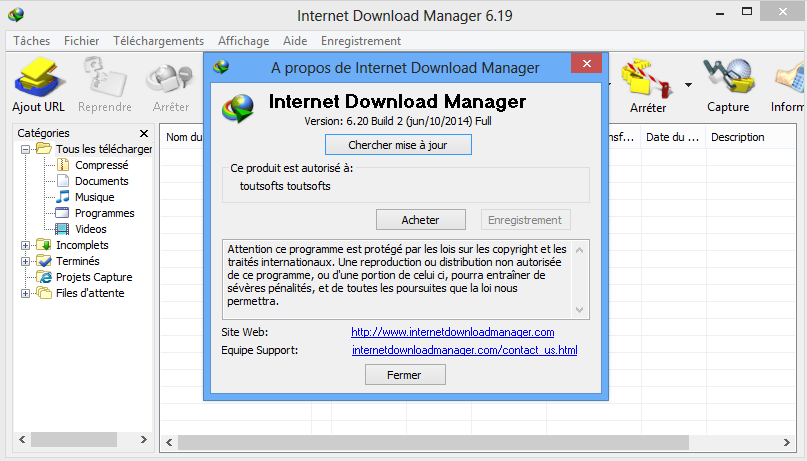Click the Chercher mise à jour button
The width and height of the screenshot is (807, 461).
[398, 145]
